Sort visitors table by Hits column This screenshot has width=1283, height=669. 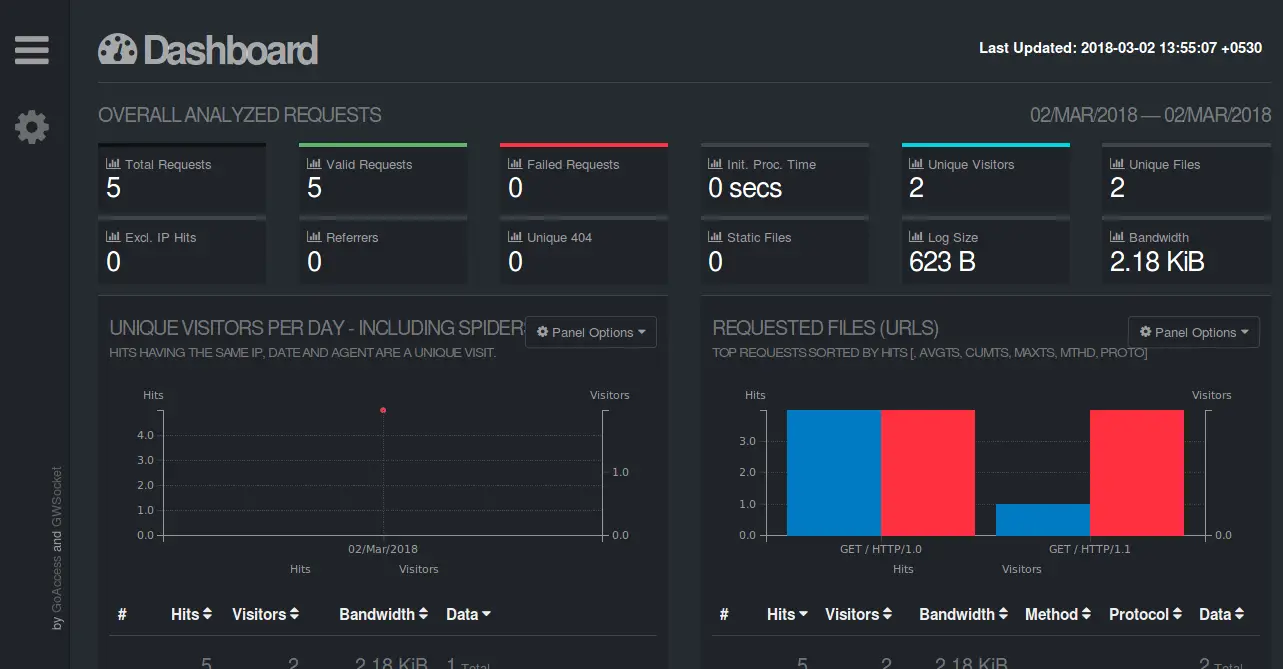(x=191, y=614)
